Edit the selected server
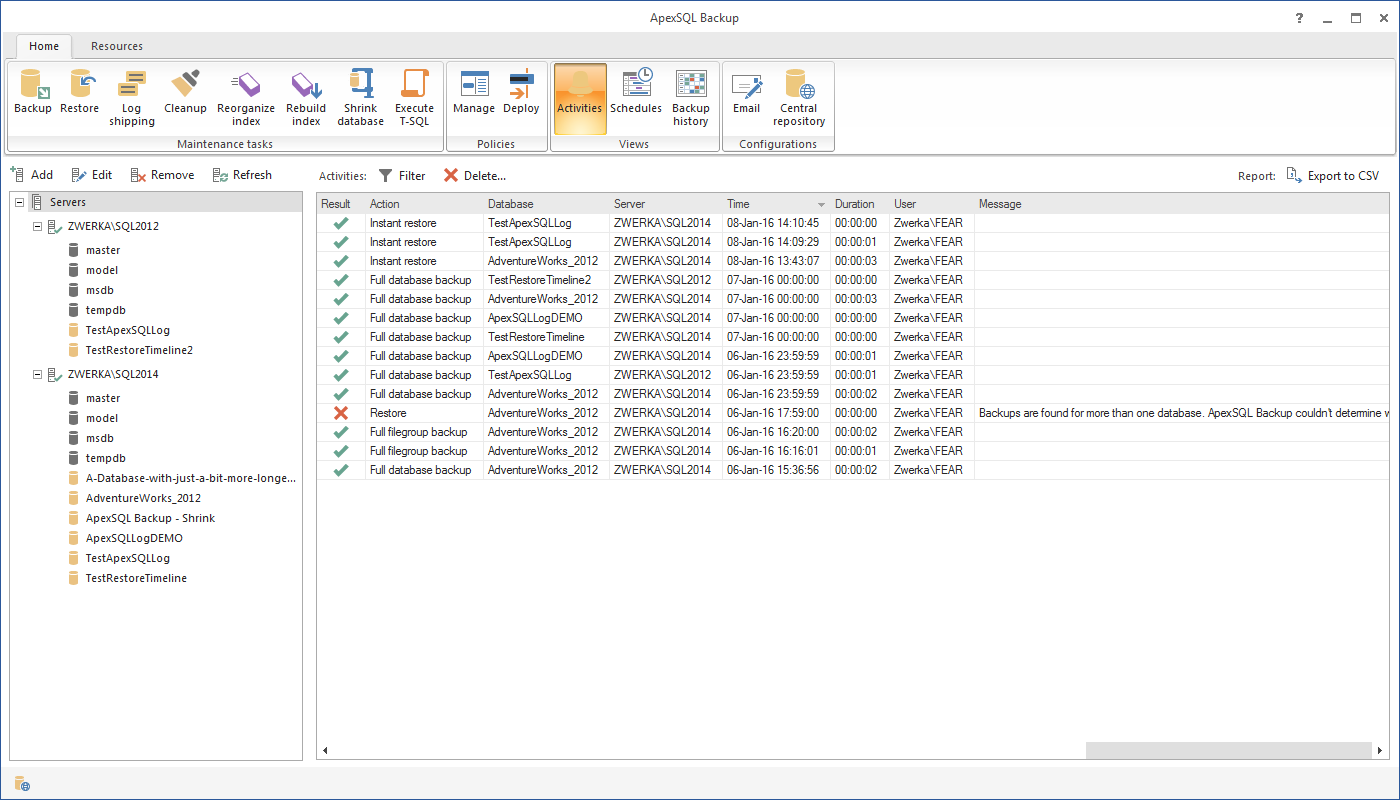The image size is (1400, 800). pyautogui.click(x=92, y=175)
